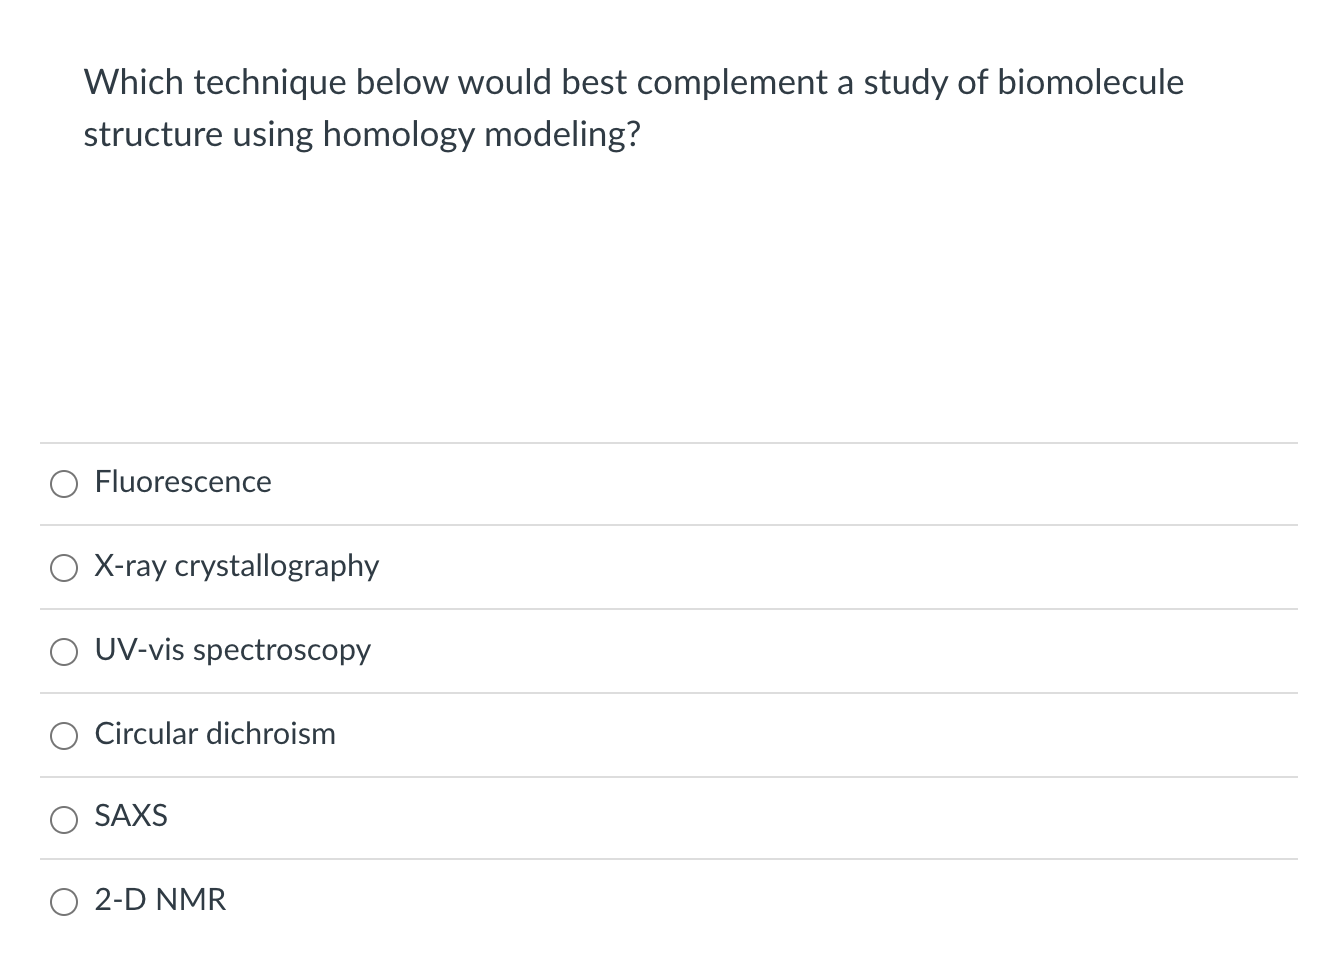Click the 2-D NMR answer label

click(161, 900)
